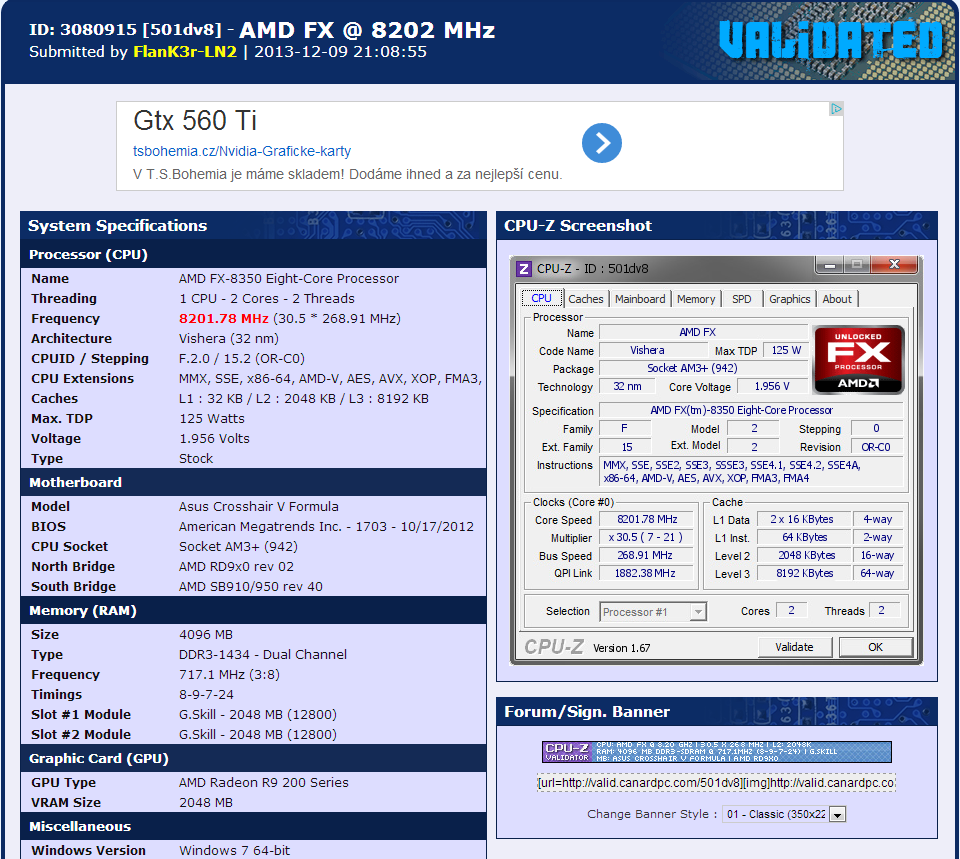The width and height of the screenshot is (960, 859).
Task: Click the Multiplier x 30.5 field
Action: (x=646, y=538)
